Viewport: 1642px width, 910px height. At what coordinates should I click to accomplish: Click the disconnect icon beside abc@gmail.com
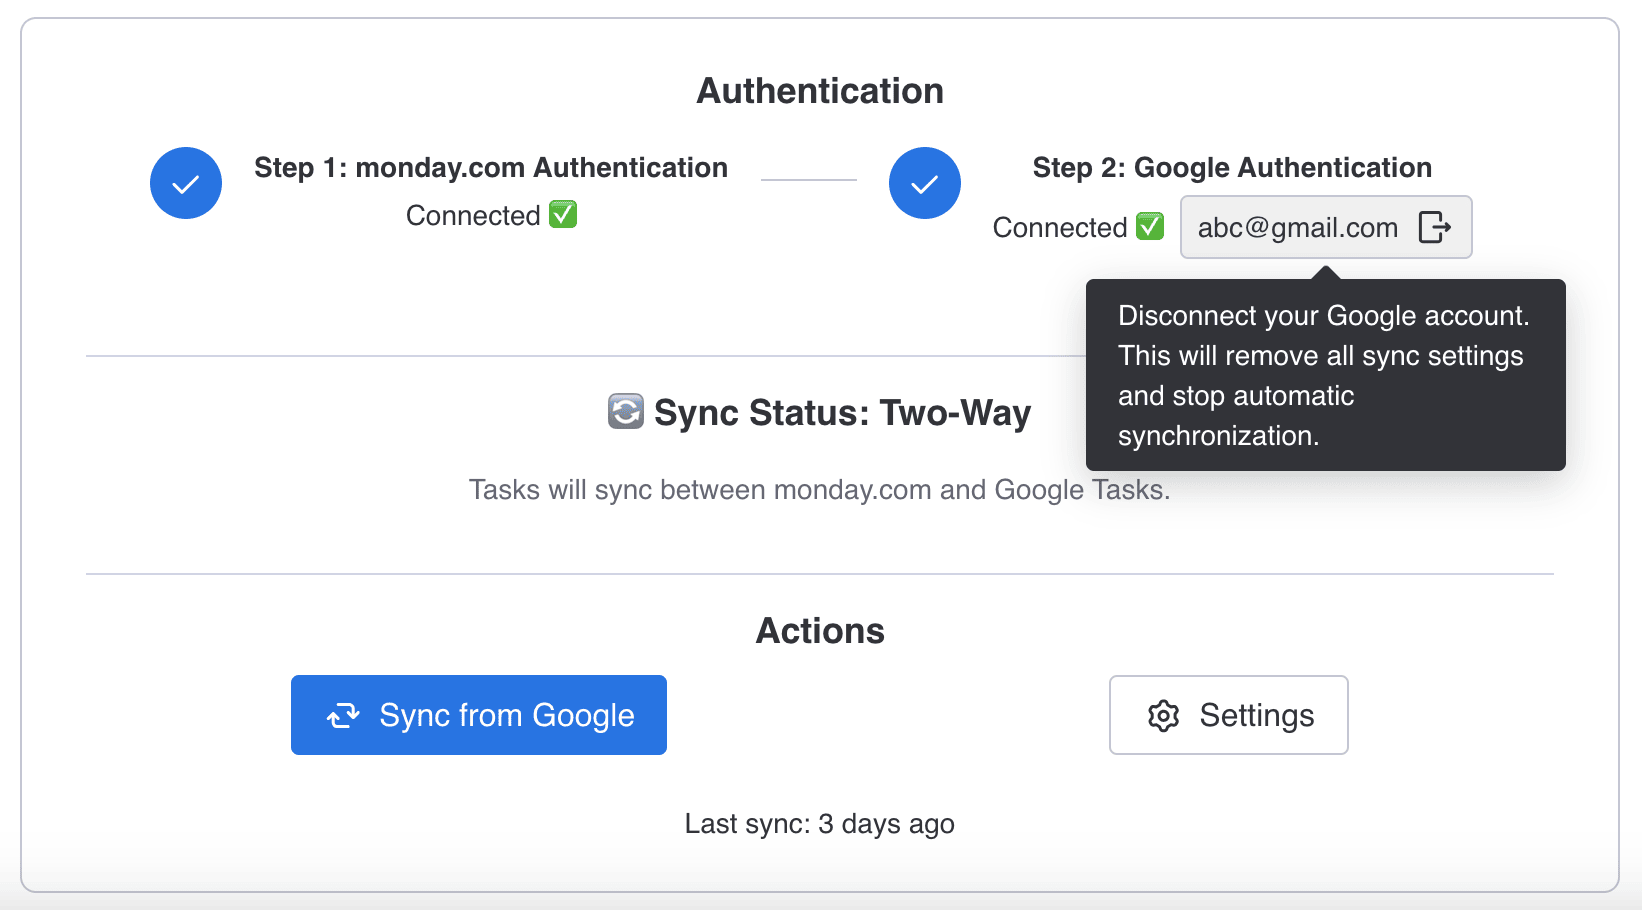[x=1434, y=227]
